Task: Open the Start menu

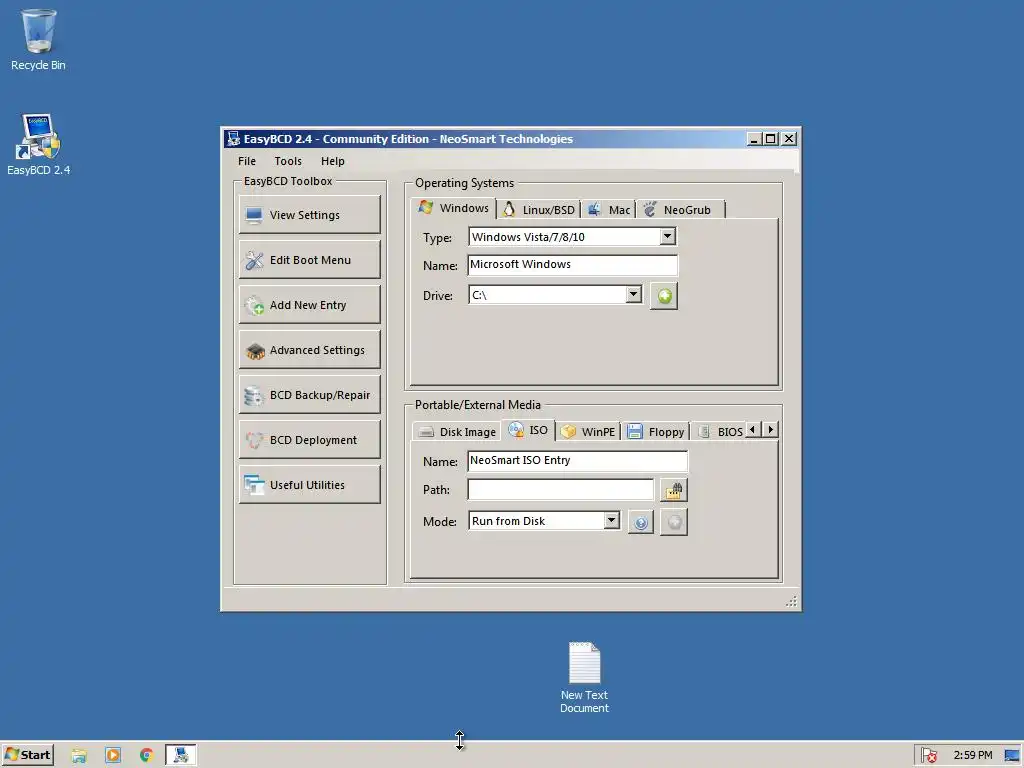Action: point(27,755)
